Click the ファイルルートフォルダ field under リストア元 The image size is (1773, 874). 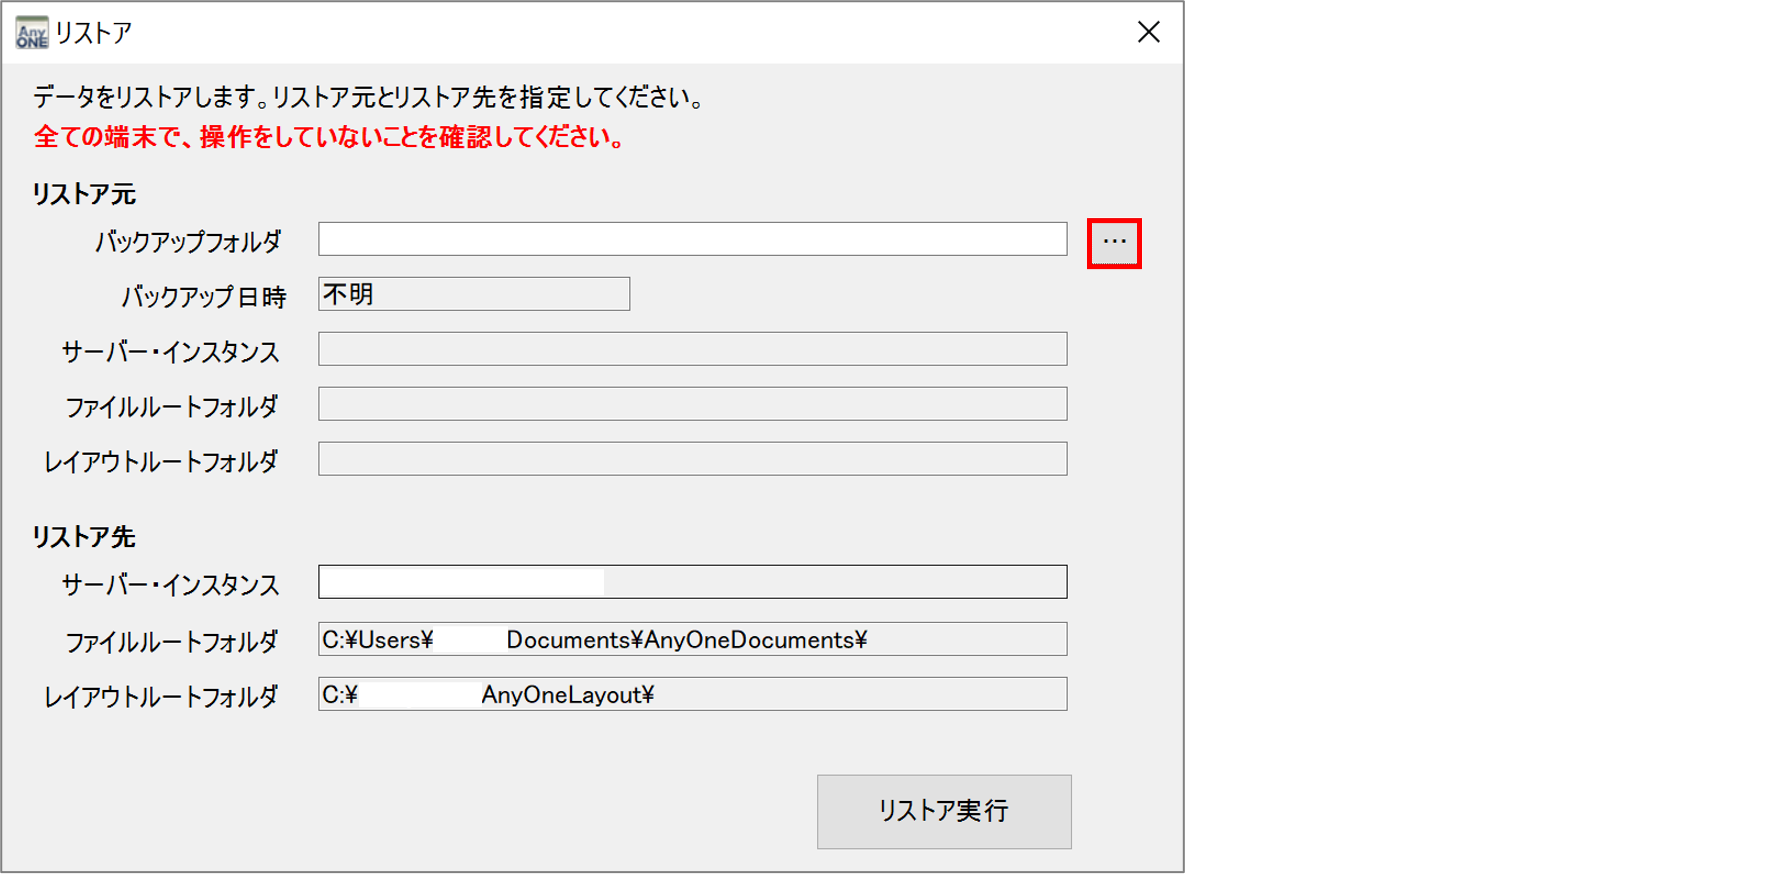[x=692, y=405]
